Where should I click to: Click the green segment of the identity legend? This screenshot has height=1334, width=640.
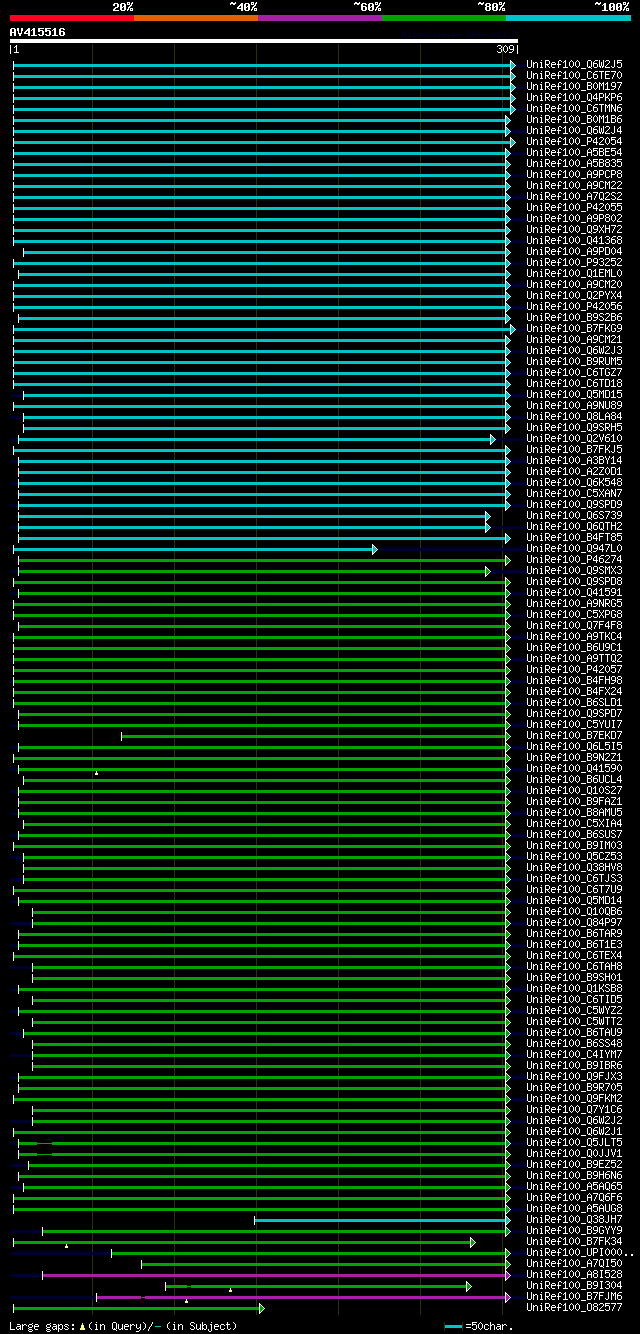(x=443, y=18)
